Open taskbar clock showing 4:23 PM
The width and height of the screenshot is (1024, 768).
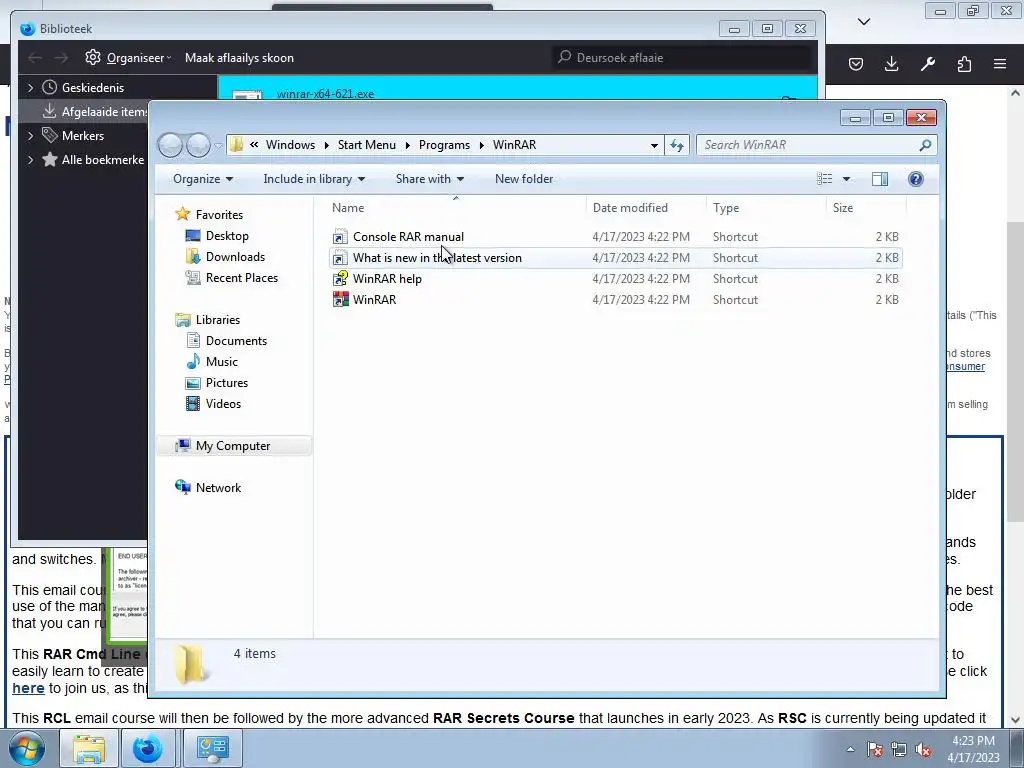(973, 749)
